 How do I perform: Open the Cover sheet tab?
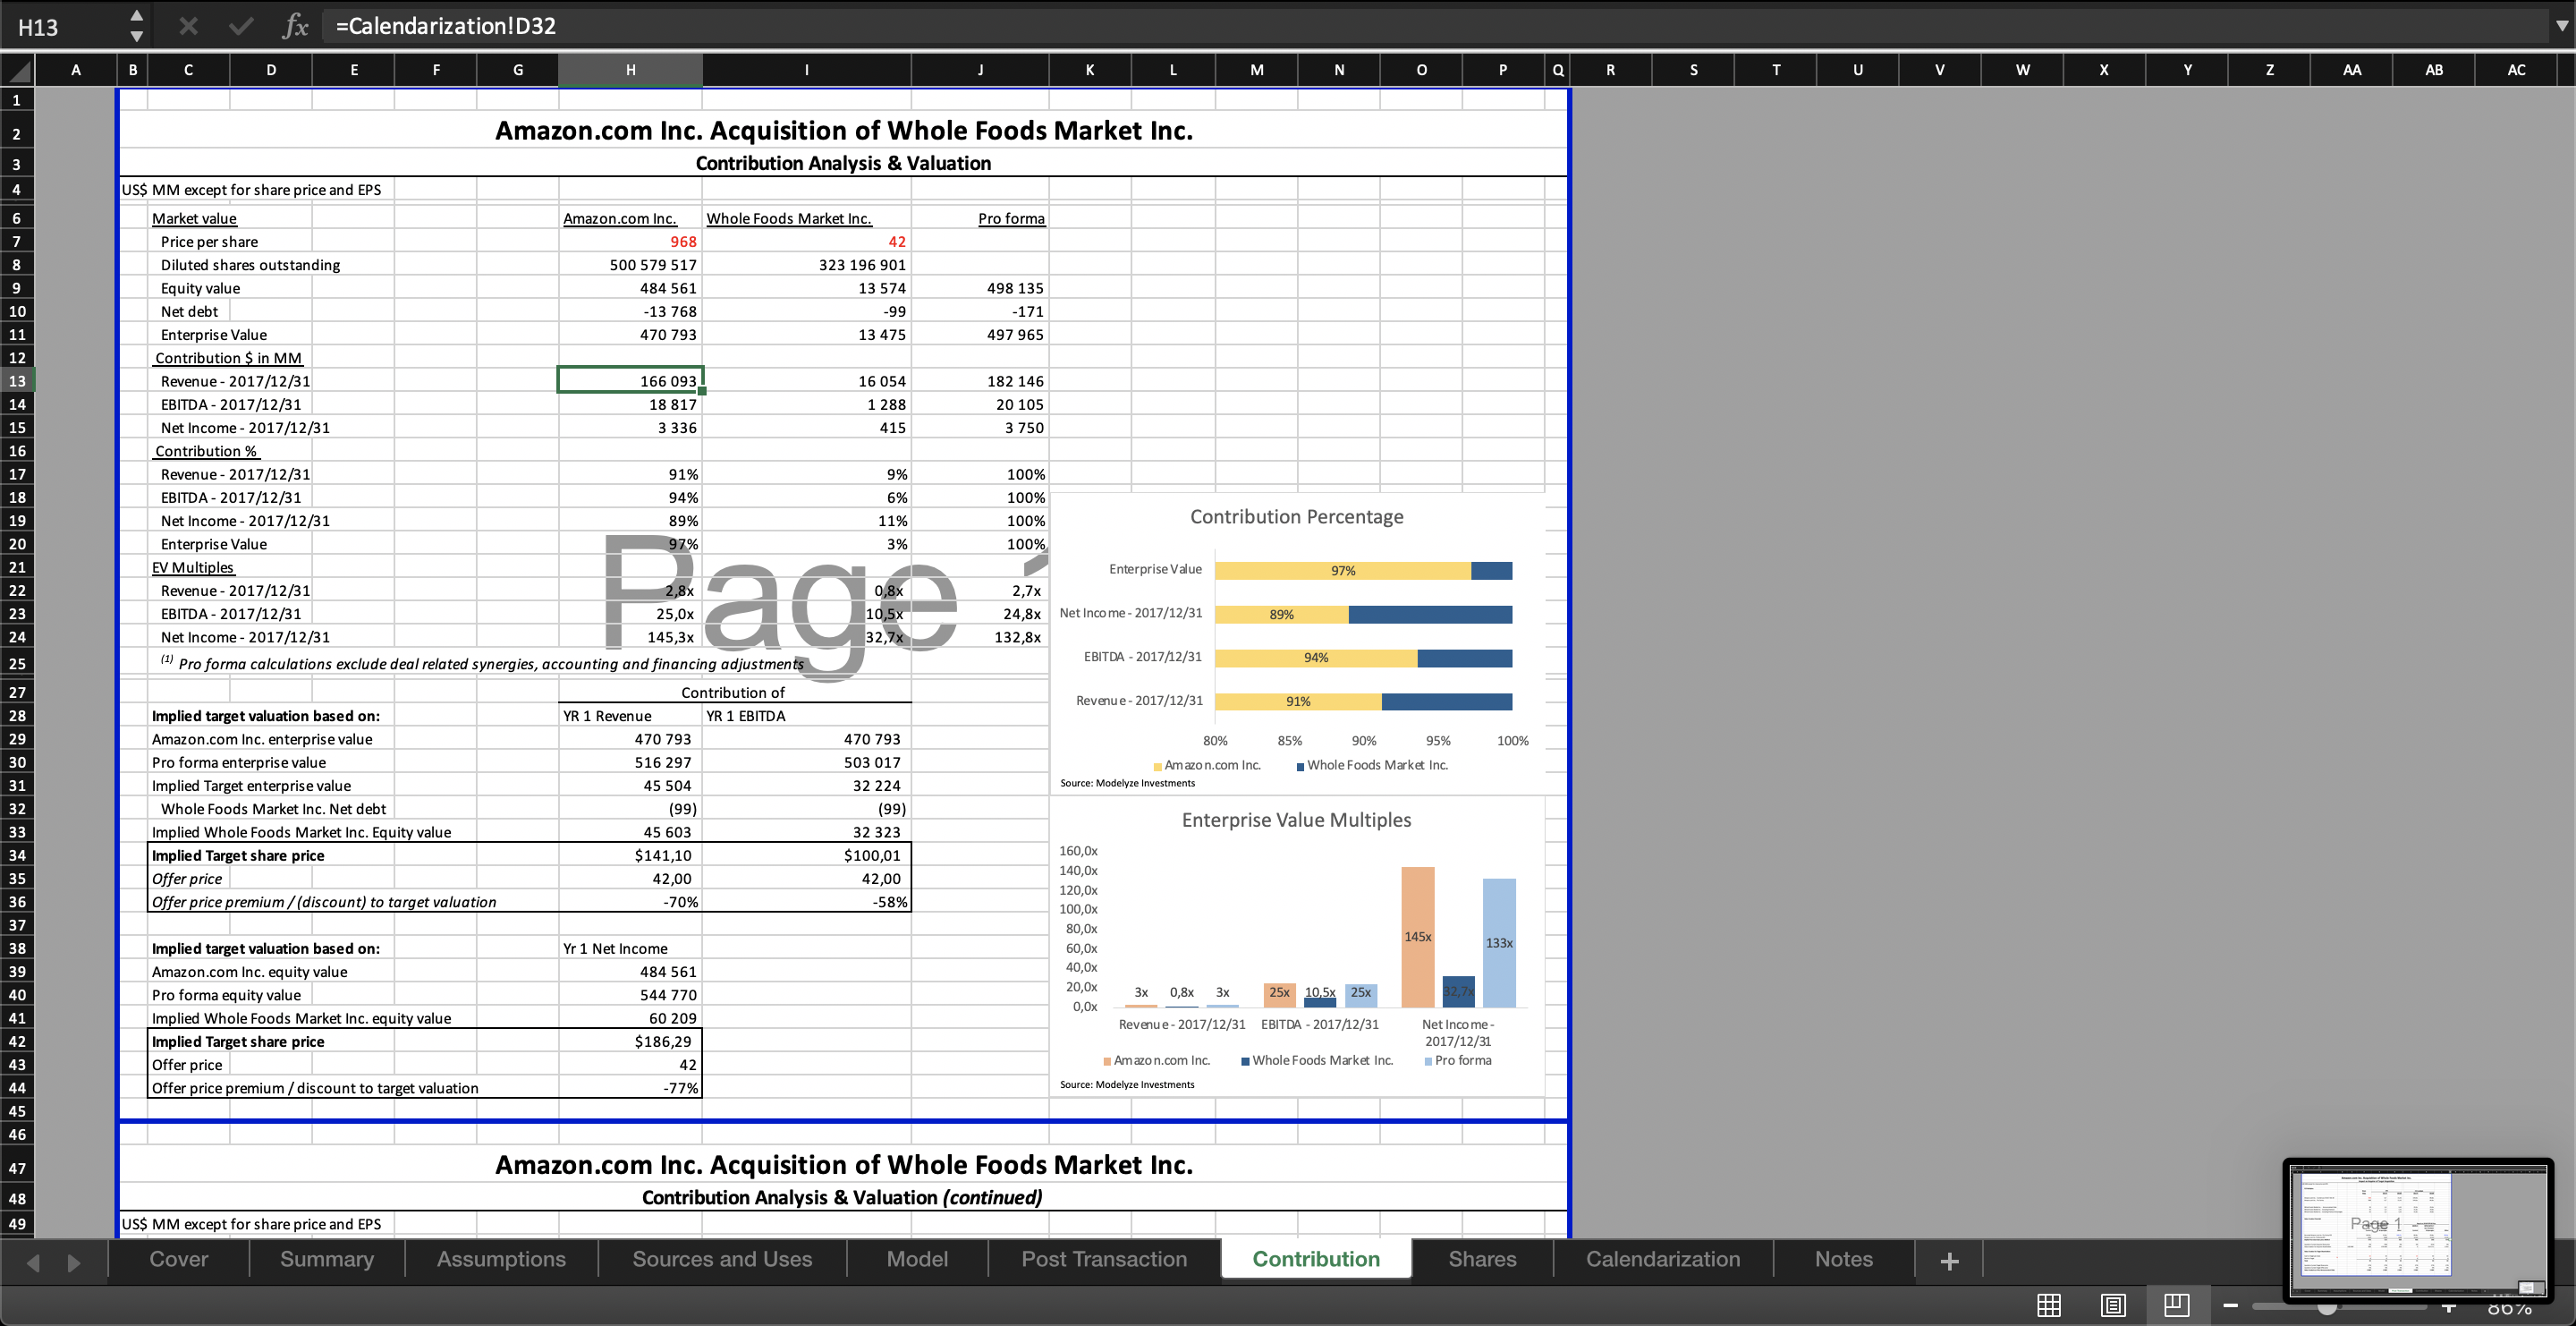[x=179, y=1259]
